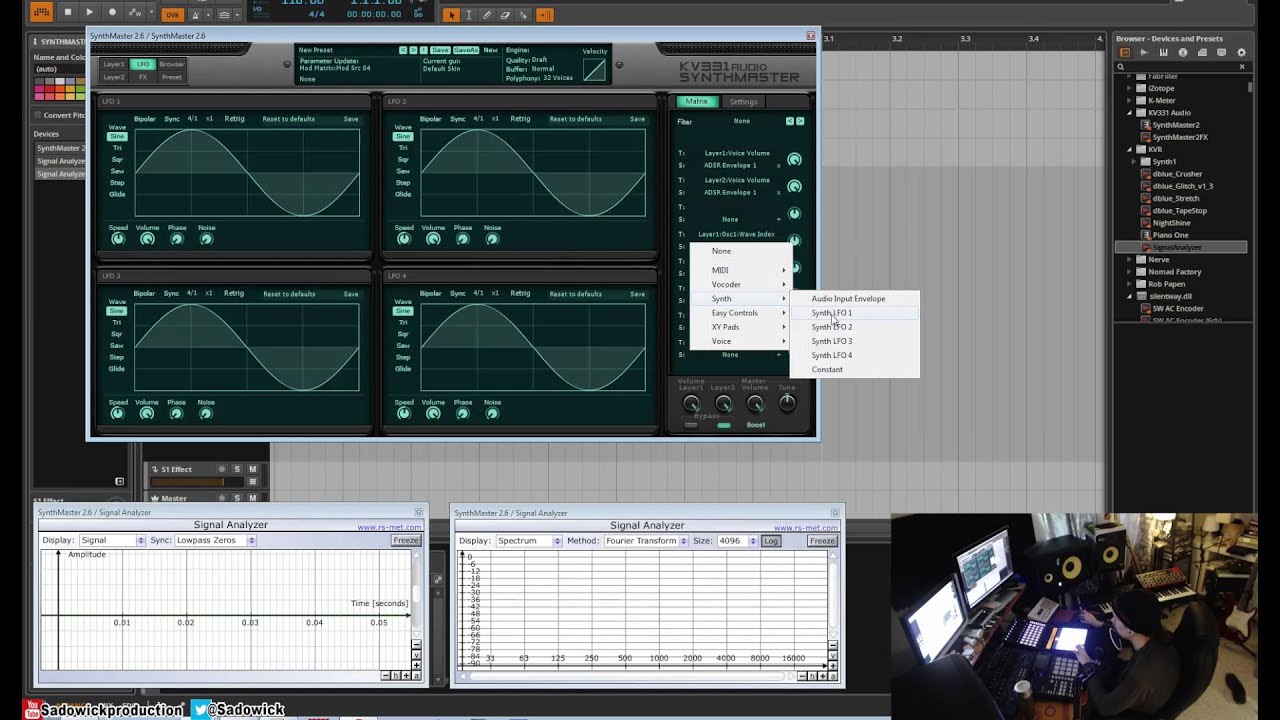Collapse the KV331 Audio folder
The image size is (1280, 720).
click(x=1130, y=113)
